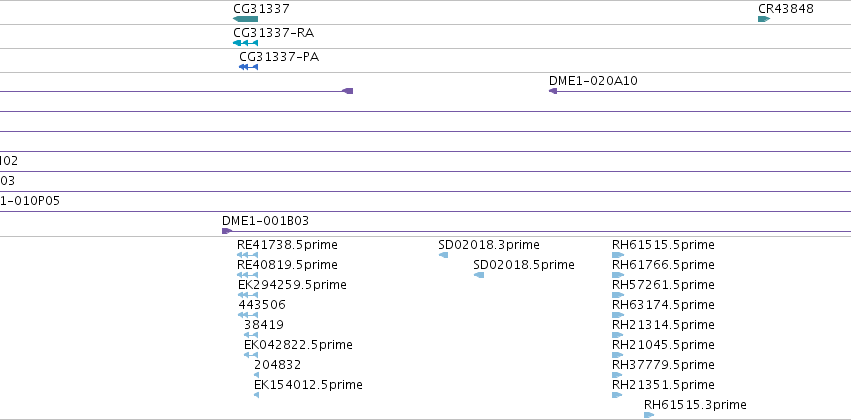Select the EK042822.5prime EST glyph

[x=251, y=355]
